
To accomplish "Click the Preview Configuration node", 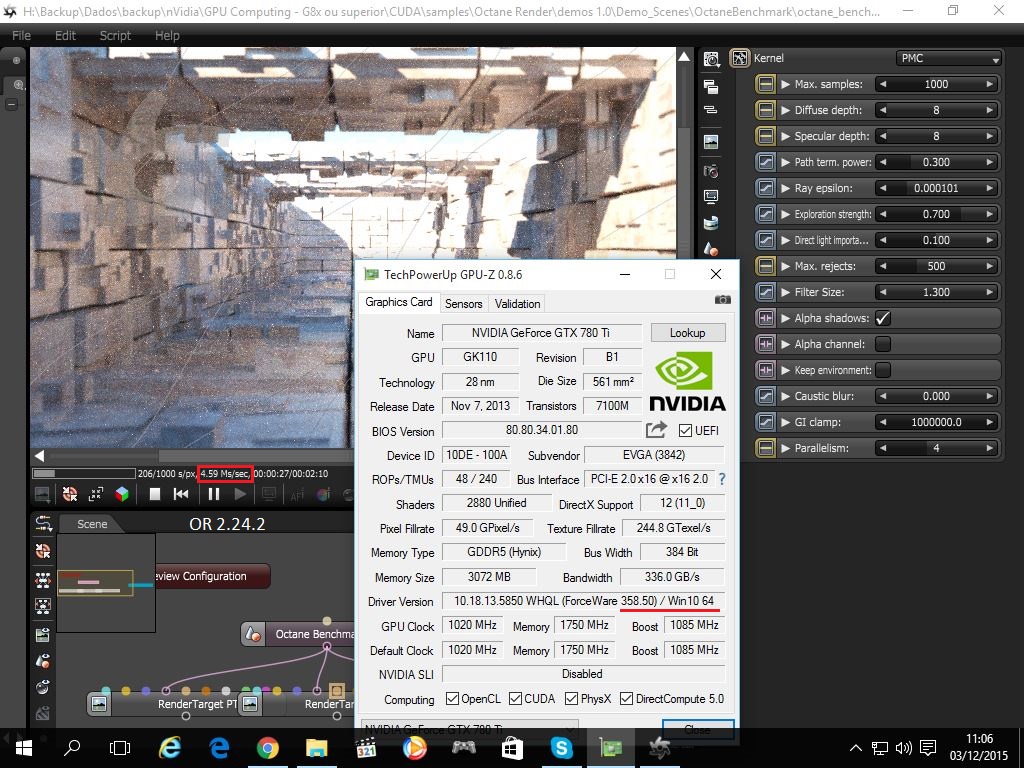I will (x=212, y=576).
